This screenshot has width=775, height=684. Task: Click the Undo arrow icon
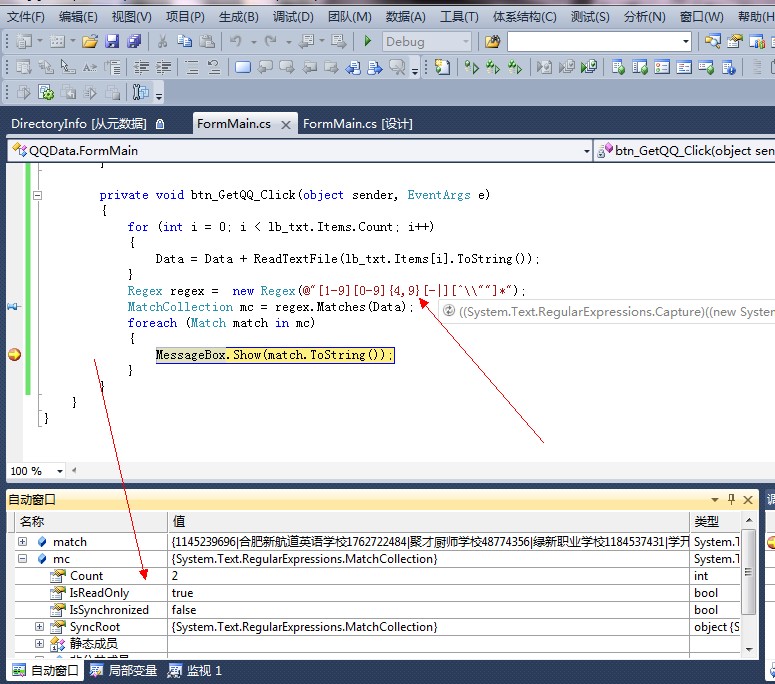(x=236, y=41)
